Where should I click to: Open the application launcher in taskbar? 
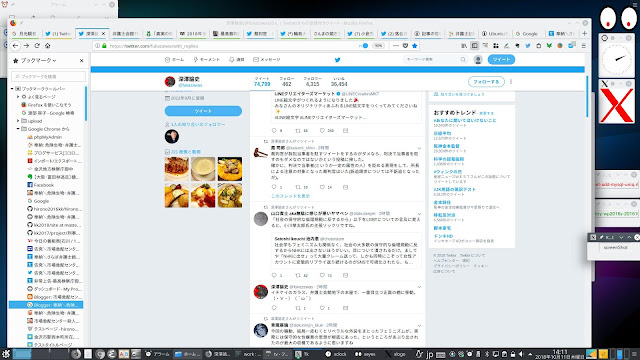[6, 354]
